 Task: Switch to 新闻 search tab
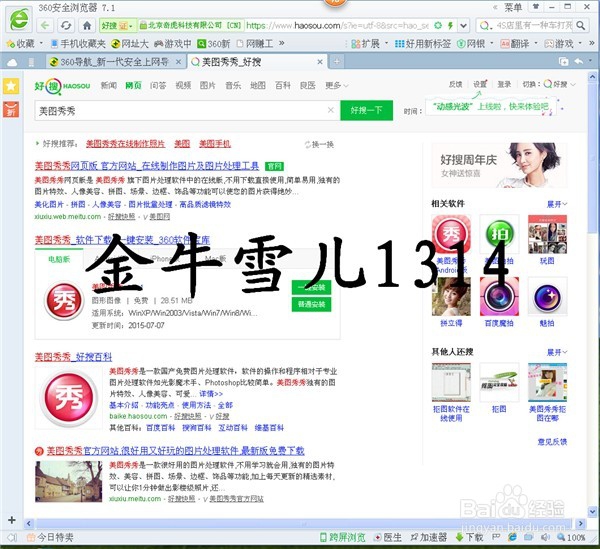pyautogui.click(x=108, y=85)
